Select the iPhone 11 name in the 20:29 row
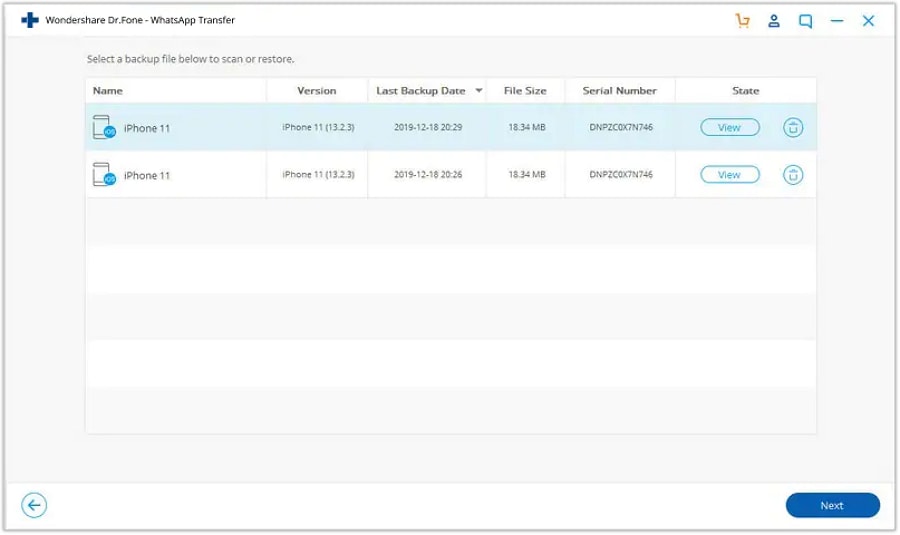The width and height of the screenshot is (900, 535). 147,129
